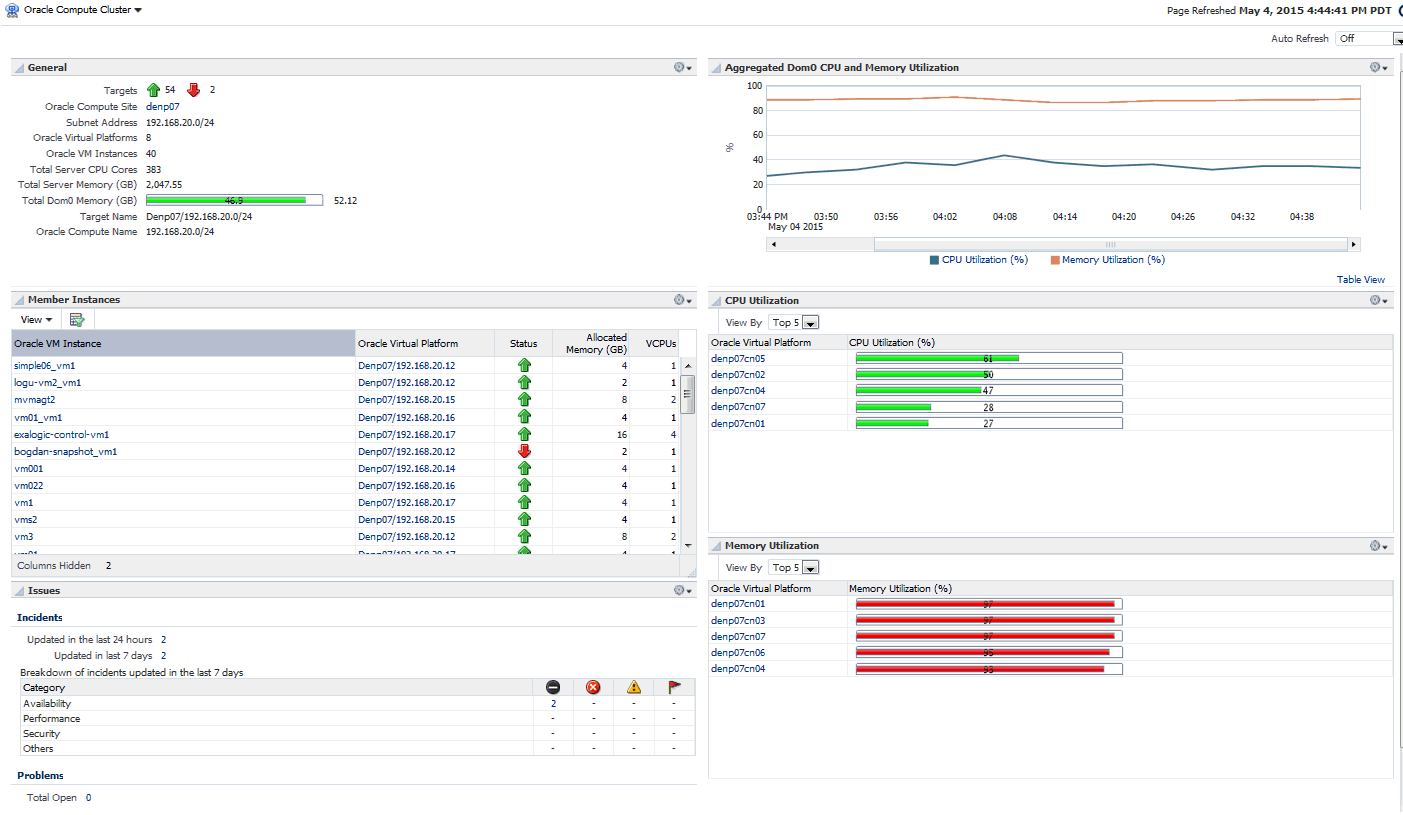Viewport: 1403px width, 815px height.
Task: Click the up status icon for vm001
Action: [524, 468]
